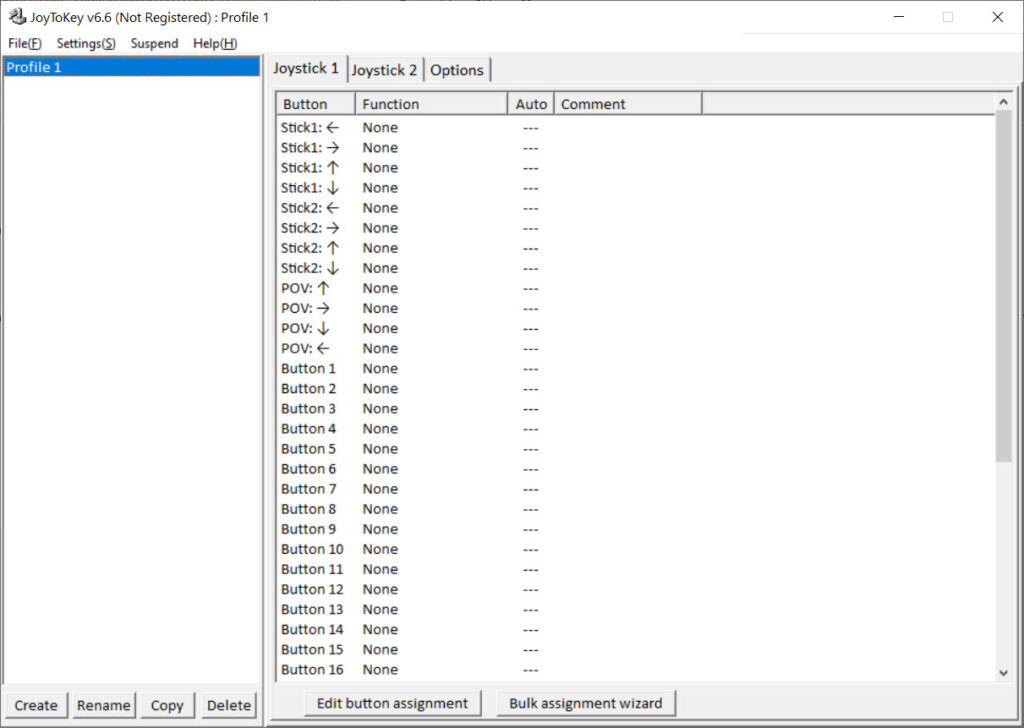
Task: Select the Stick1 down arrow row
Action: click(635, 188)
